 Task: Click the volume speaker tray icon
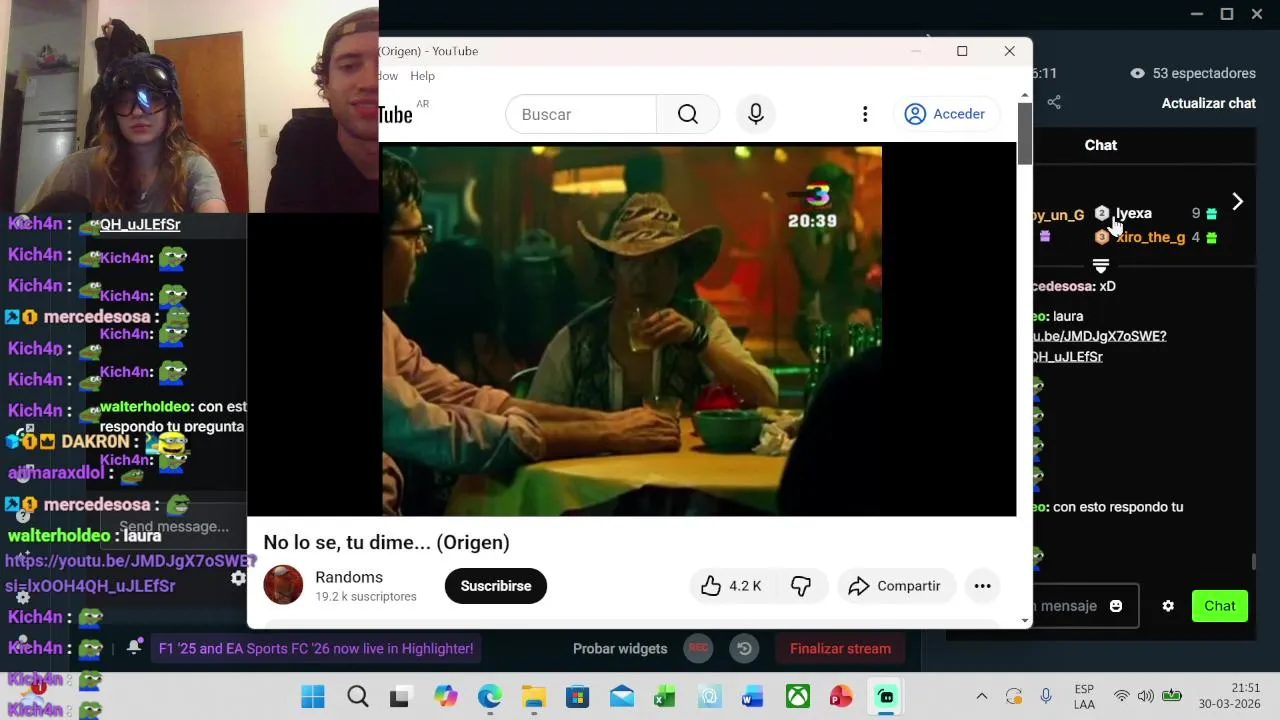[1146, 696]
